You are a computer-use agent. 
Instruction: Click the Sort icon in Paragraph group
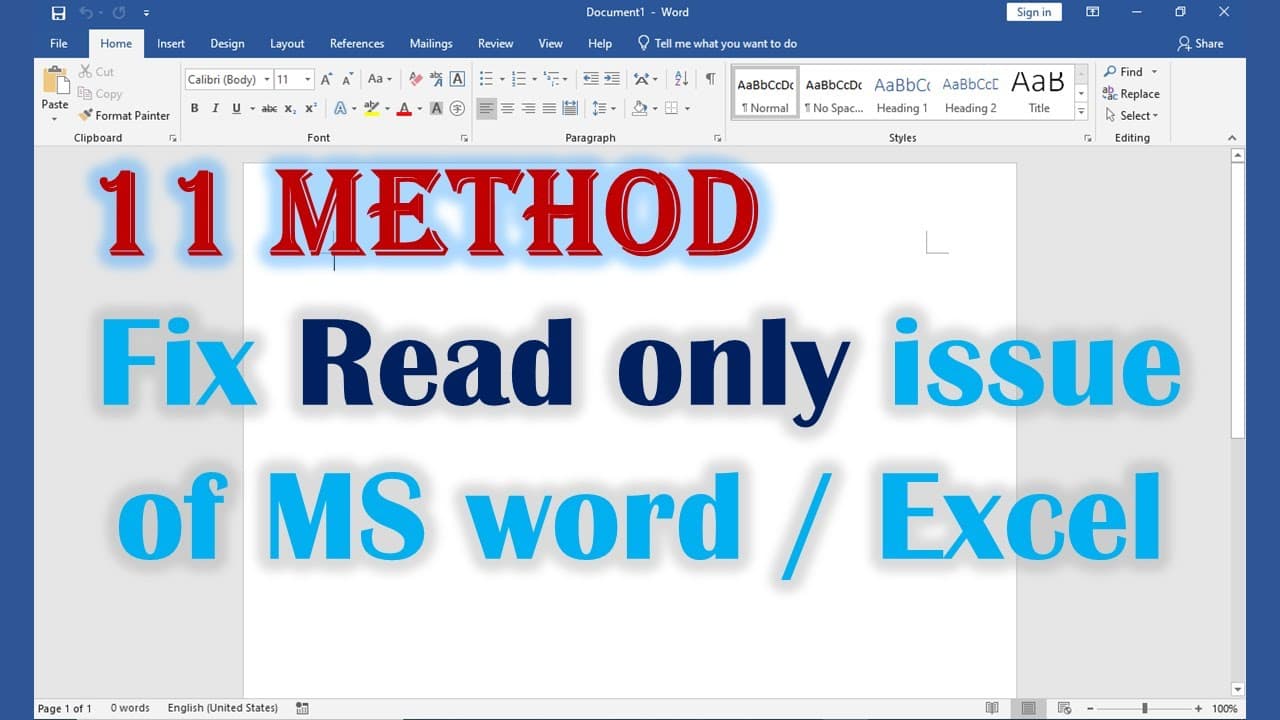click(x=681, y=79)
